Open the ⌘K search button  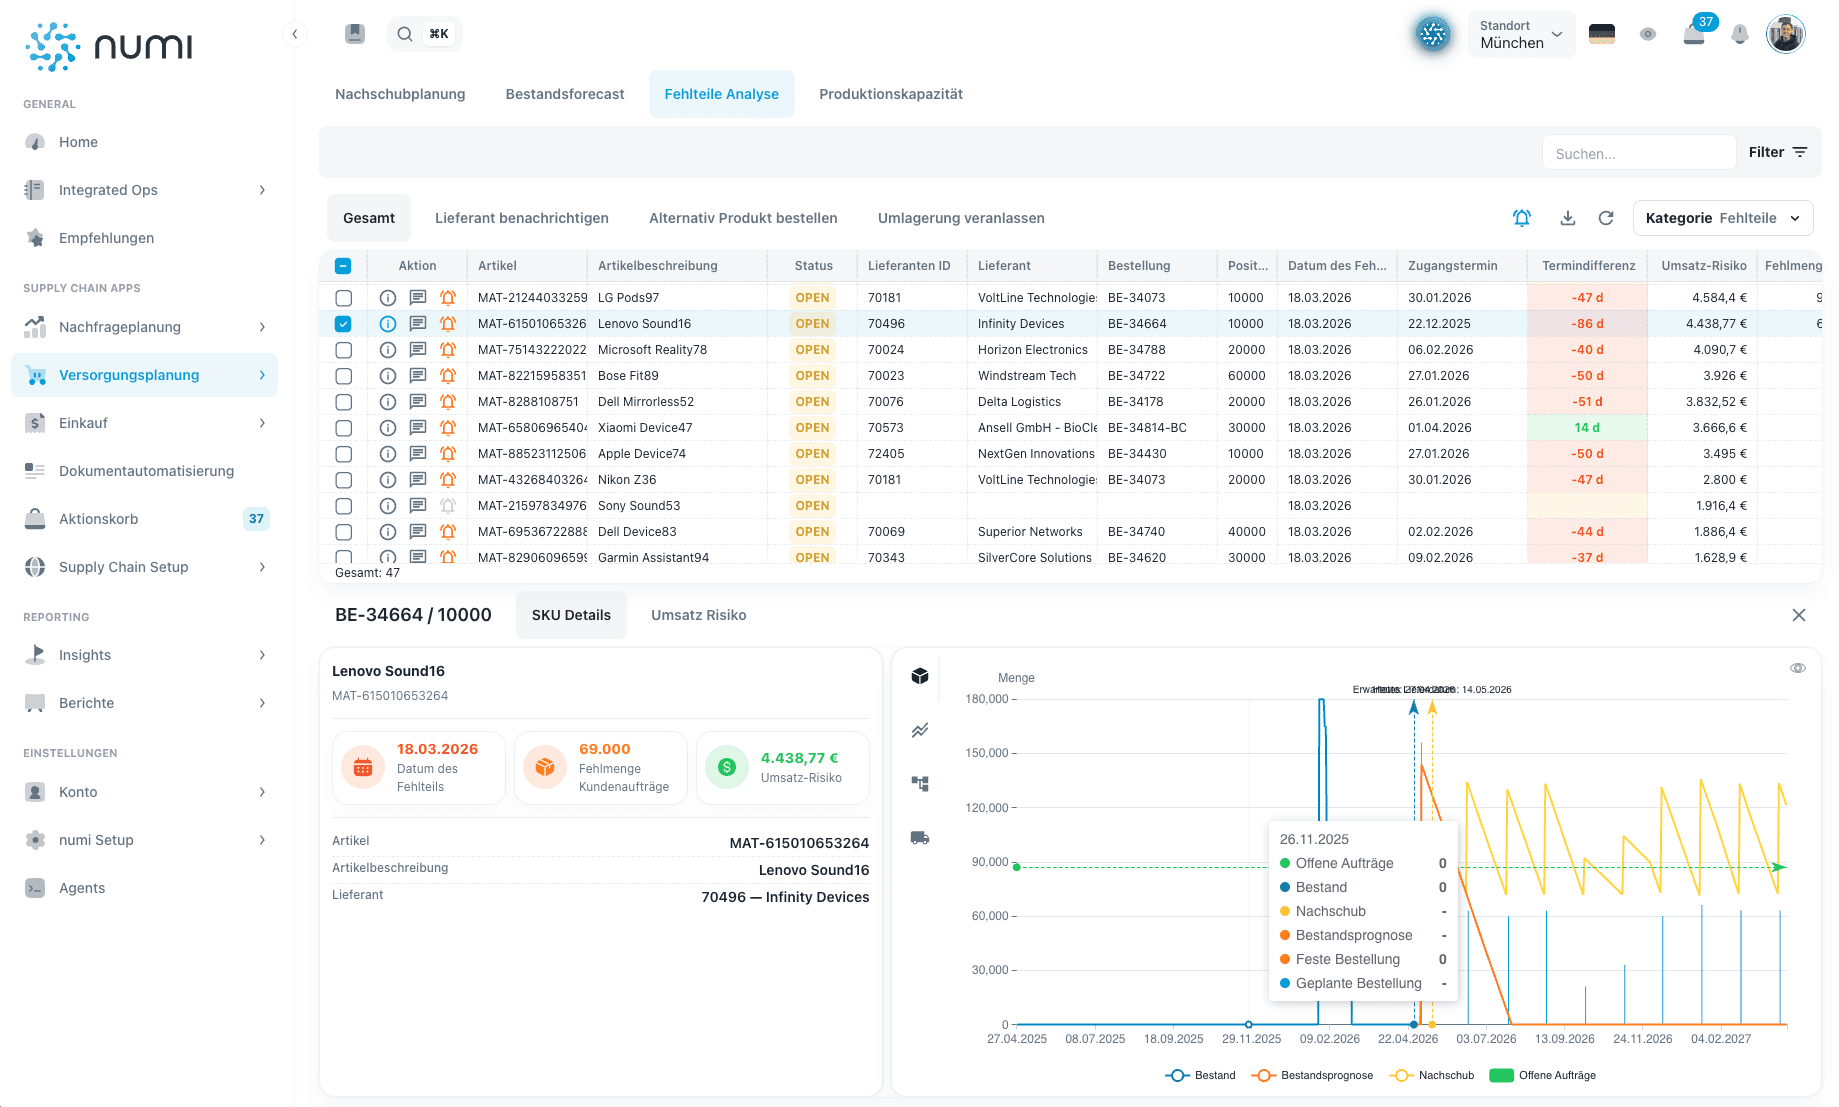coord(424,34)
